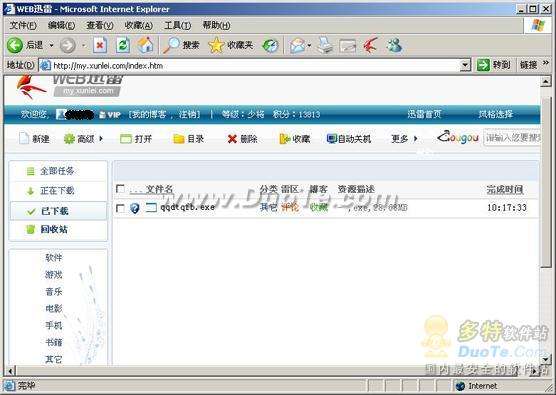Select 已下载 in the sidebar
The height and width of the screenshot is (395, 556).
(58, 211)
